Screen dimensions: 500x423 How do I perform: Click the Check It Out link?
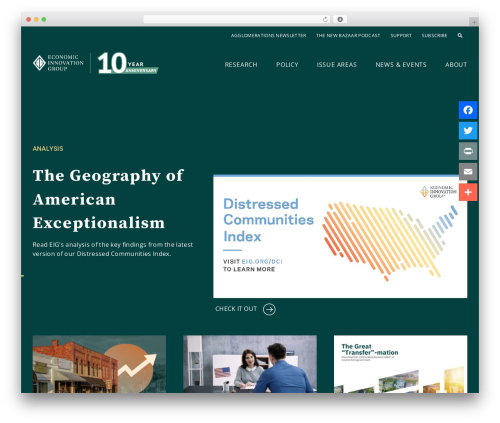point(236,309)
